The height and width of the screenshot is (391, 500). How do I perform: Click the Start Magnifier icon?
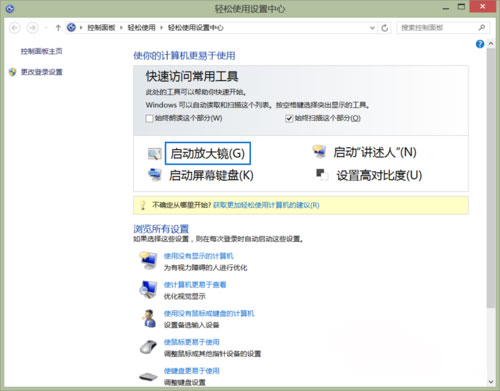click(154, 154)
